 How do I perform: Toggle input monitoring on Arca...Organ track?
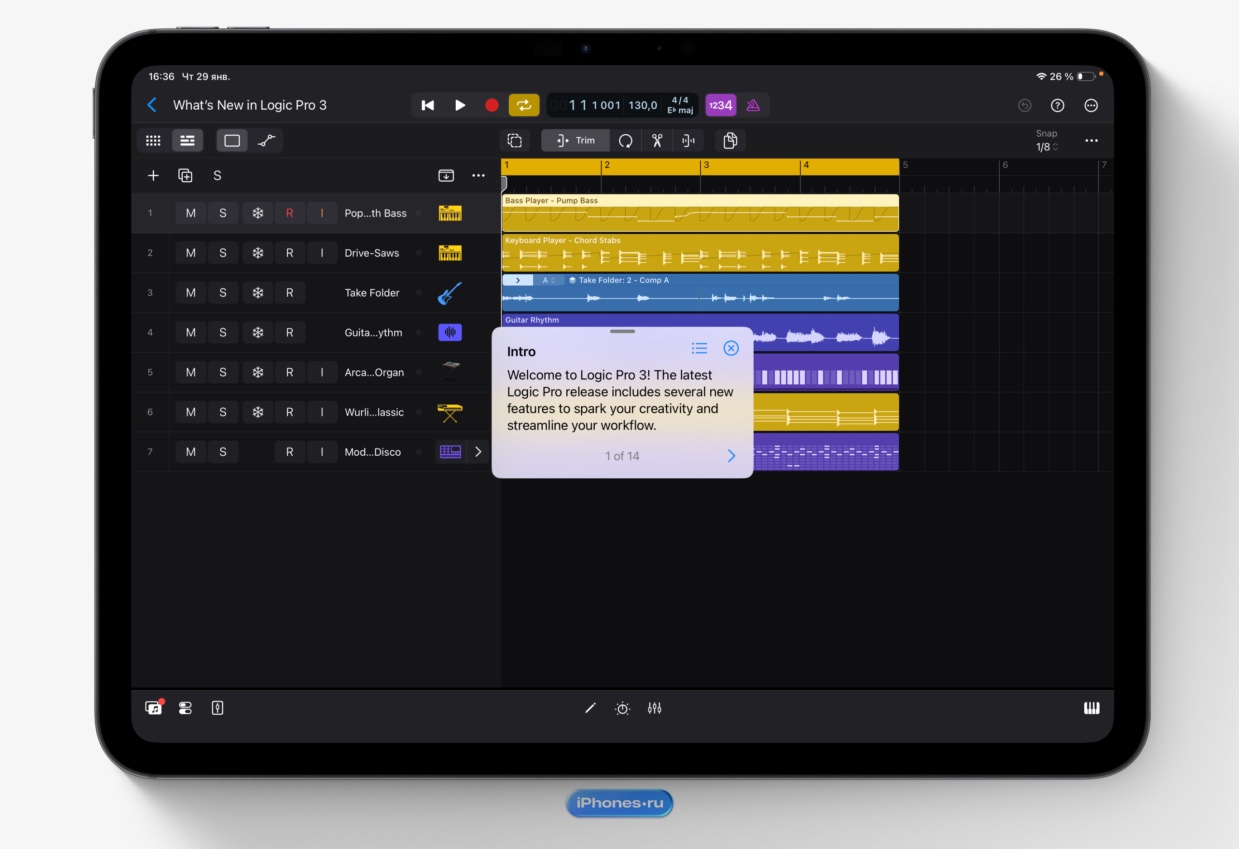point(322,373)
